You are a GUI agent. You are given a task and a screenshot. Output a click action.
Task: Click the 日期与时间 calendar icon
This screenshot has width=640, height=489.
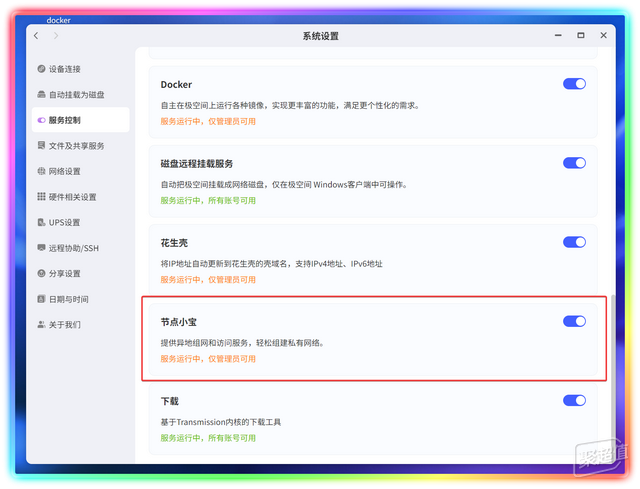click(41, 299)
